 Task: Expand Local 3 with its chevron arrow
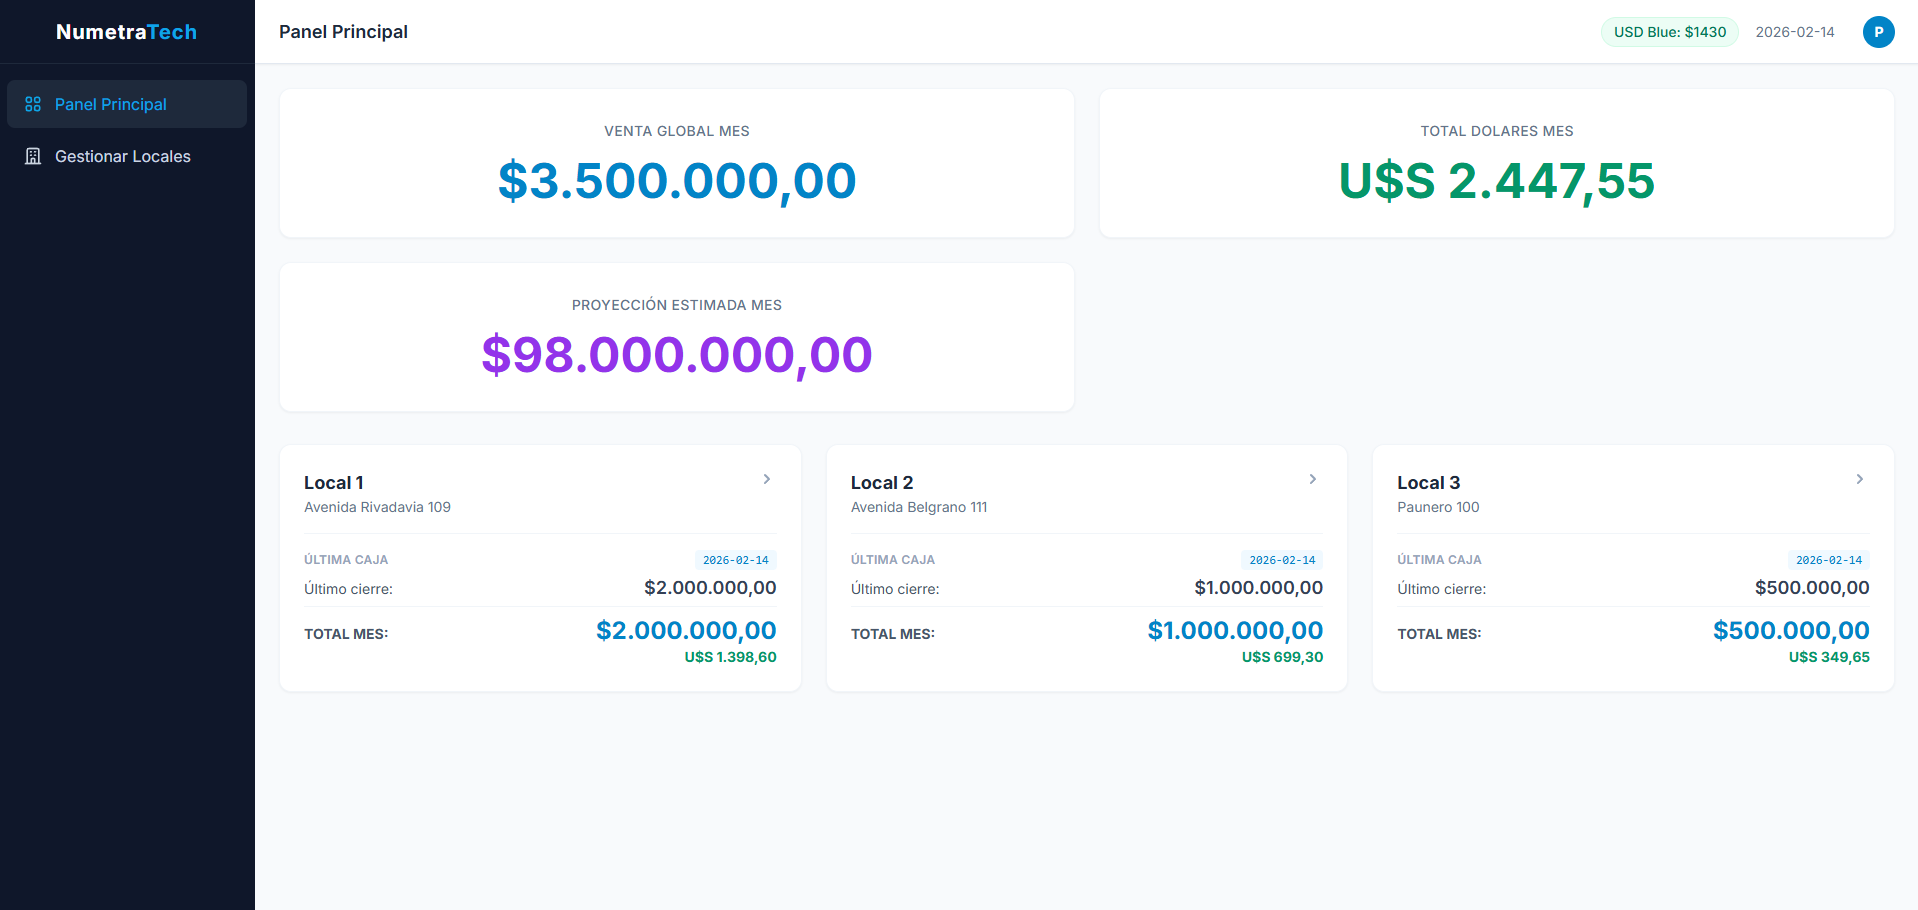[1860, 479]
